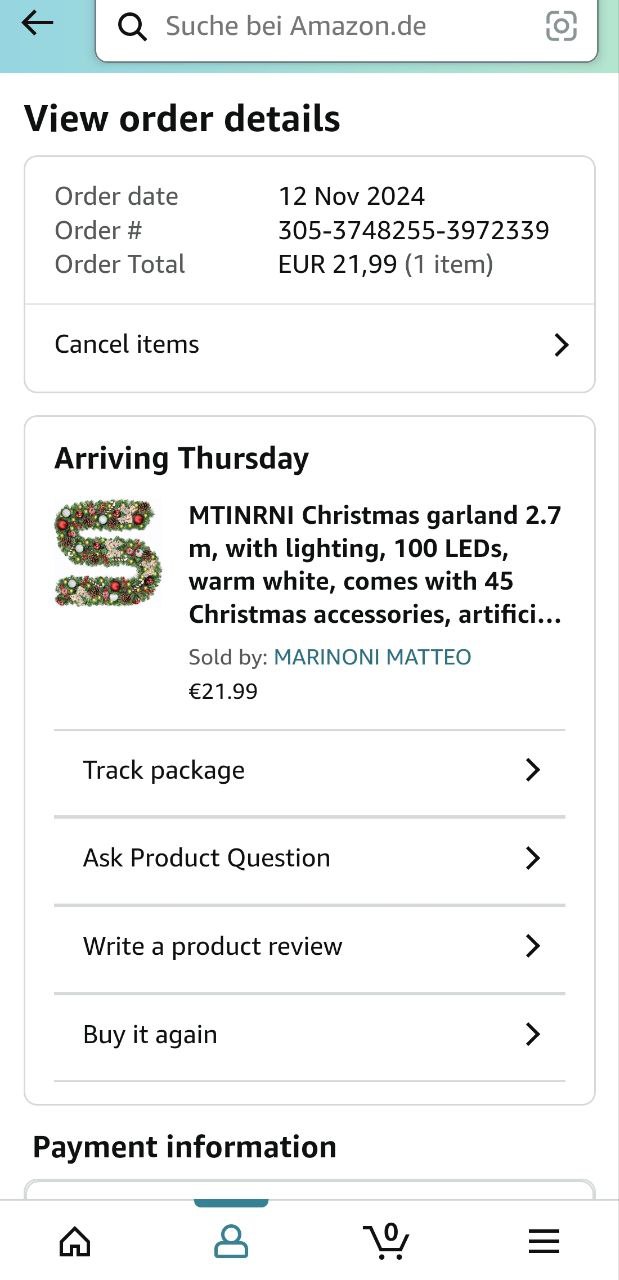The width and height of the screenshot is (619, 1280).
Task: Tap the Buy it again chevron
Action: point(533,1034)
